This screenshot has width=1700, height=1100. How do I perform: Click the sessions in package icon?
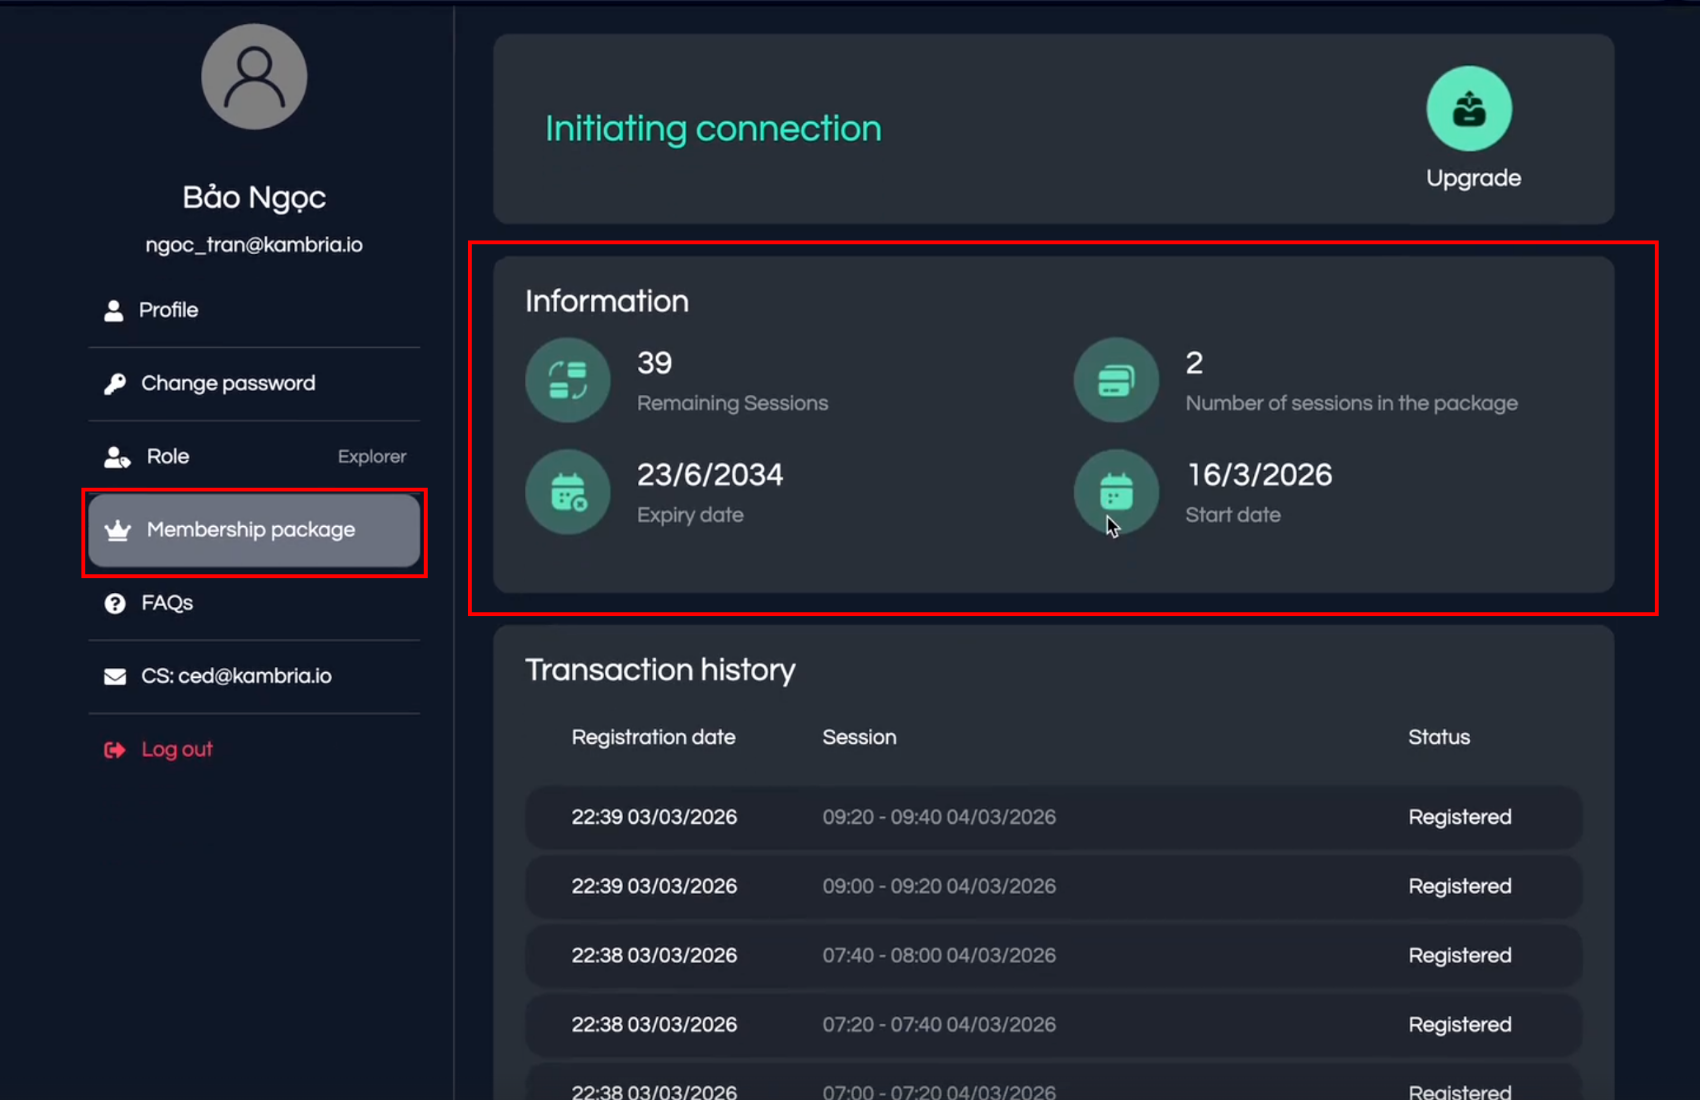tap(1116, 381)
